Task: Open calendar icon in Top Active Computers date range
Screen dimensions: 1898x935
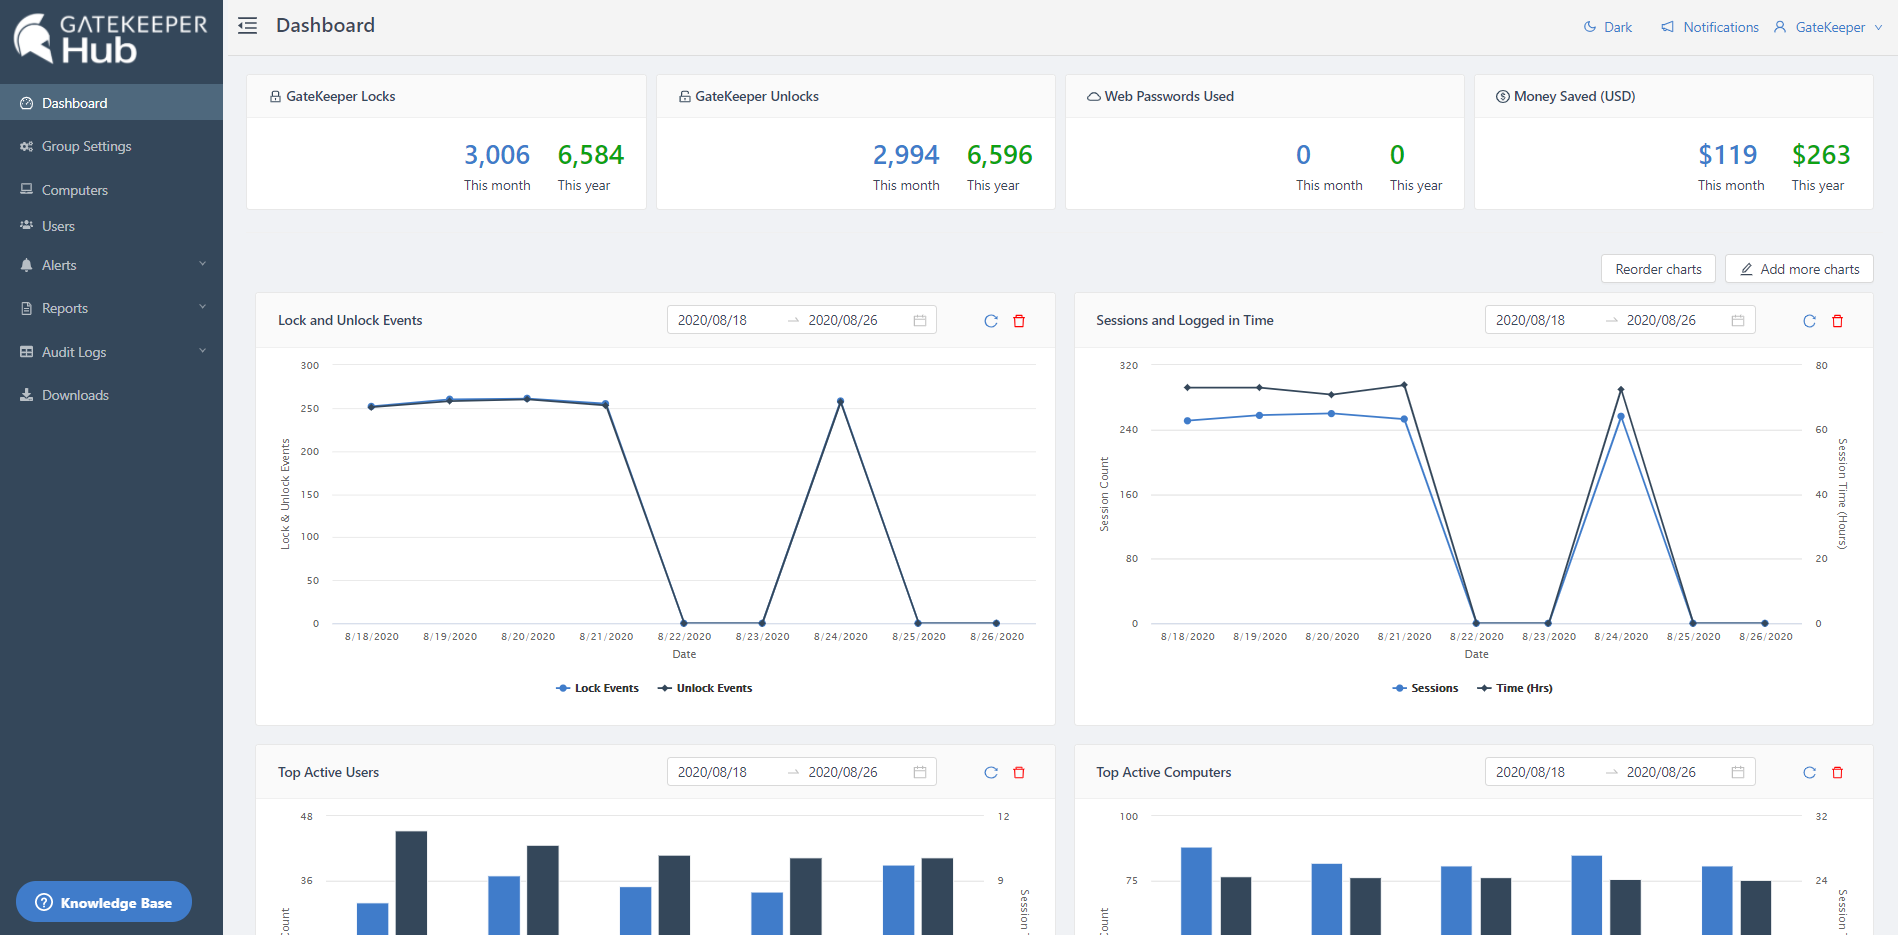Action: (x=1738, y=772)
